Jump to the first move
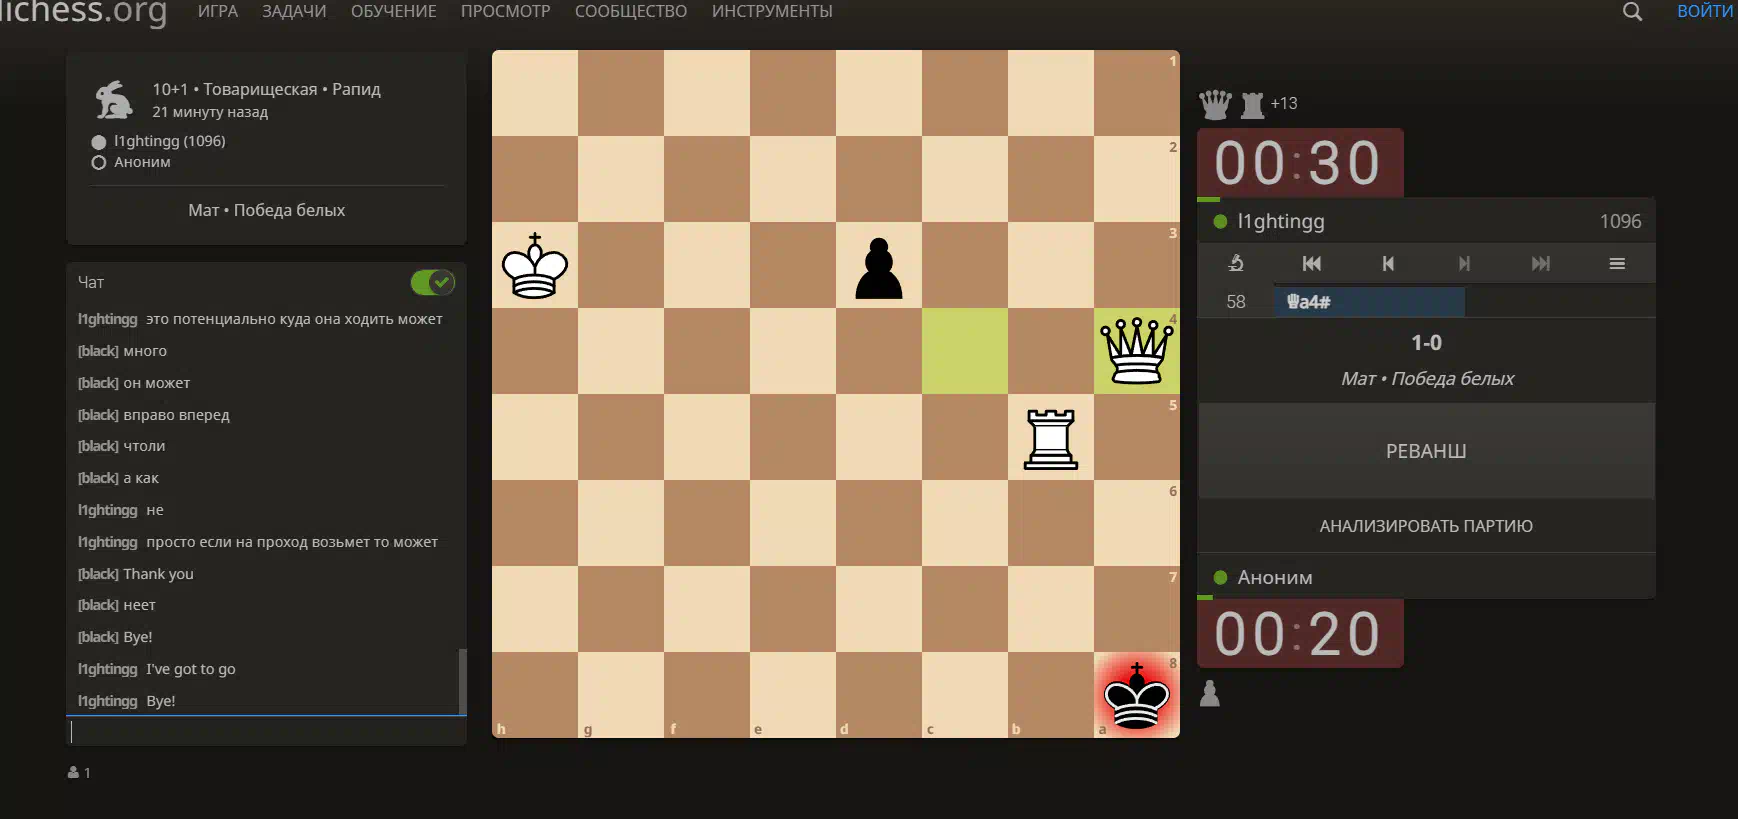This screenshot has height=819, width=1738. coord(1311,263)
